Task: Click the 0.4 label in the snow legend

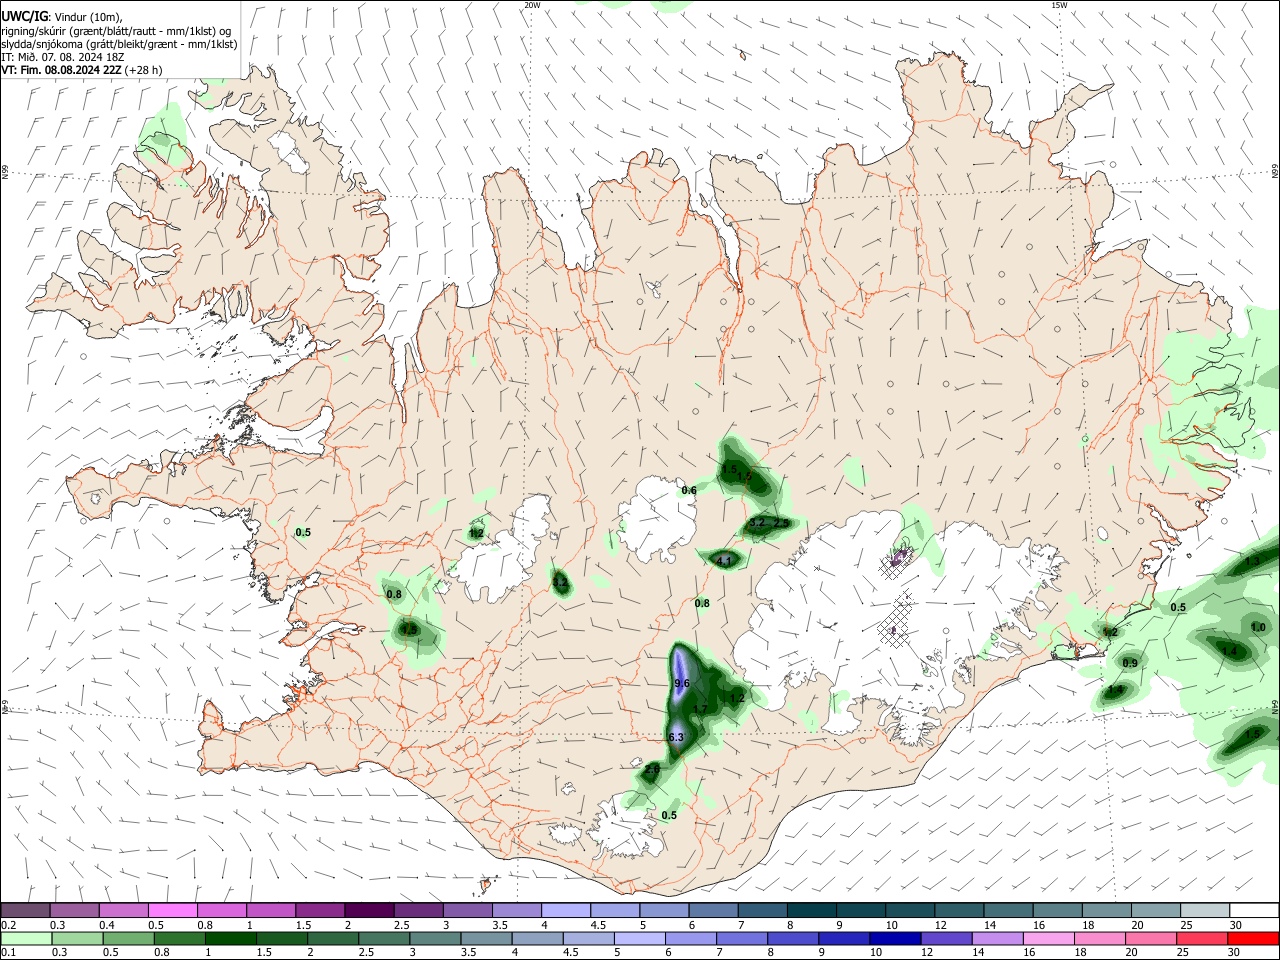Action: point(107,925)
